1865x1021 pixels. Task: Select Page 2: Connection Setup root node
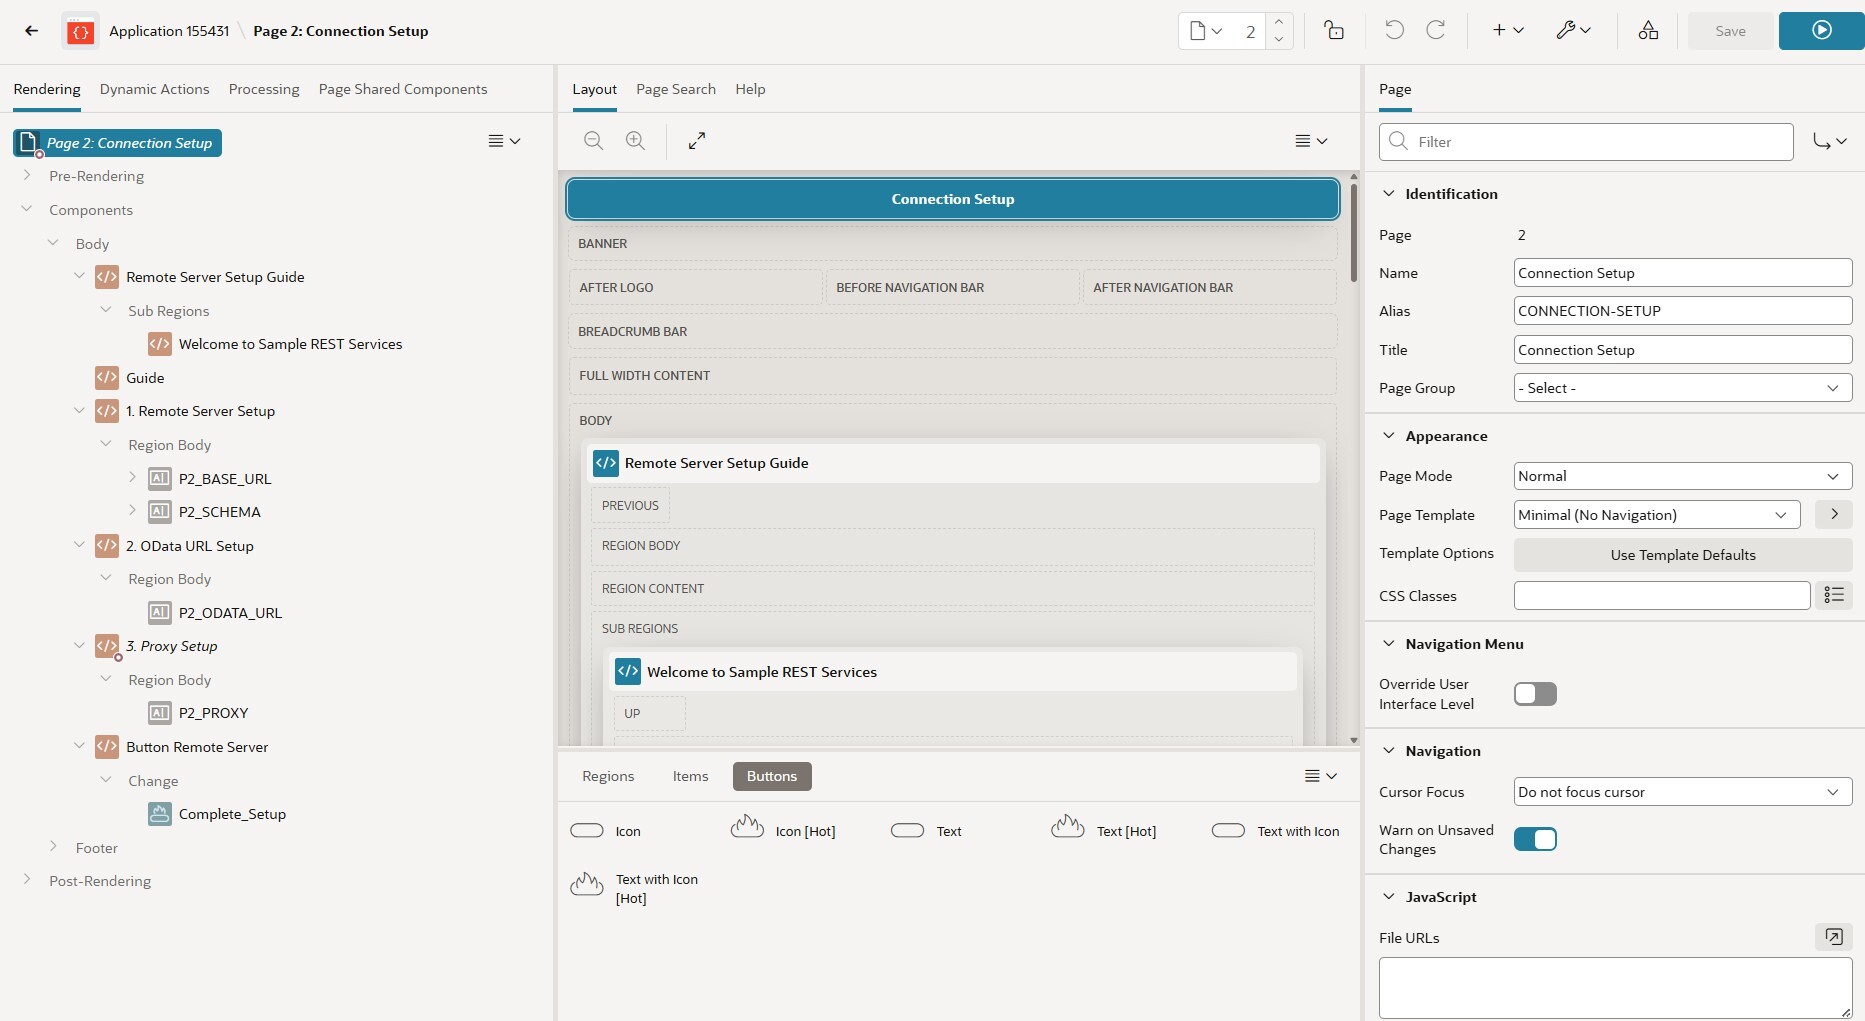point(118,143)
